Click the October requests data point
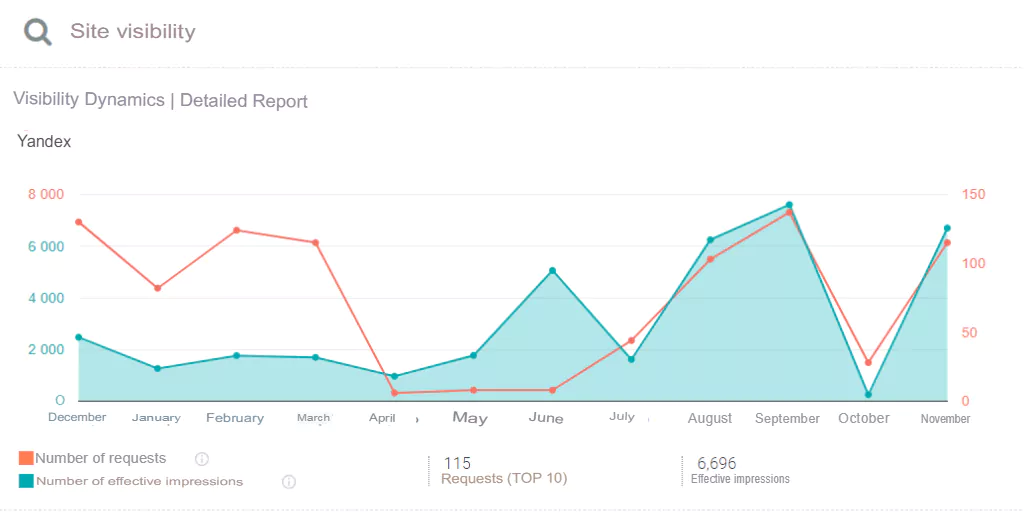Image resolution: width=1024 pixels, height=518 pixels. (868, 363)
